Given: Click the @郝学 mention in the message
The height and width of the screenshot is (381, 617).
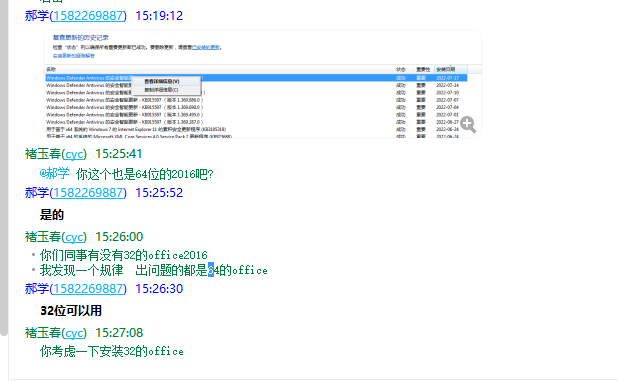Looking at the screenshot, I should pyautogui.click(x=54, y=174).
